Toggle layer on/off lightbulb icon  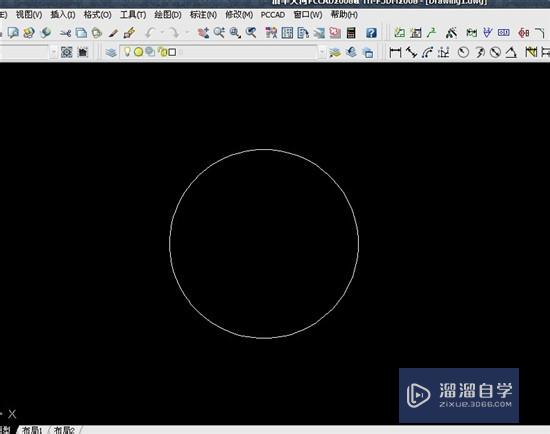tap(127, 52)
